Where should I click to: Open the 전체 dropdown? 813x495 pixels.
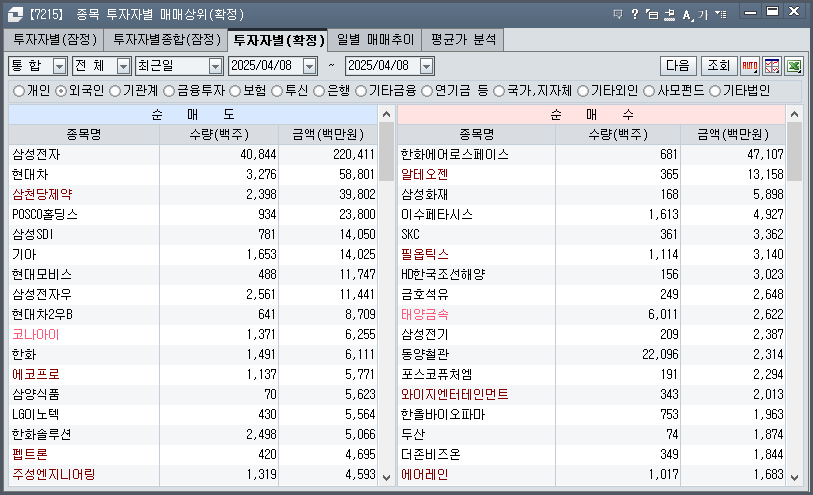pyautogui.click(x=123, y=66)
